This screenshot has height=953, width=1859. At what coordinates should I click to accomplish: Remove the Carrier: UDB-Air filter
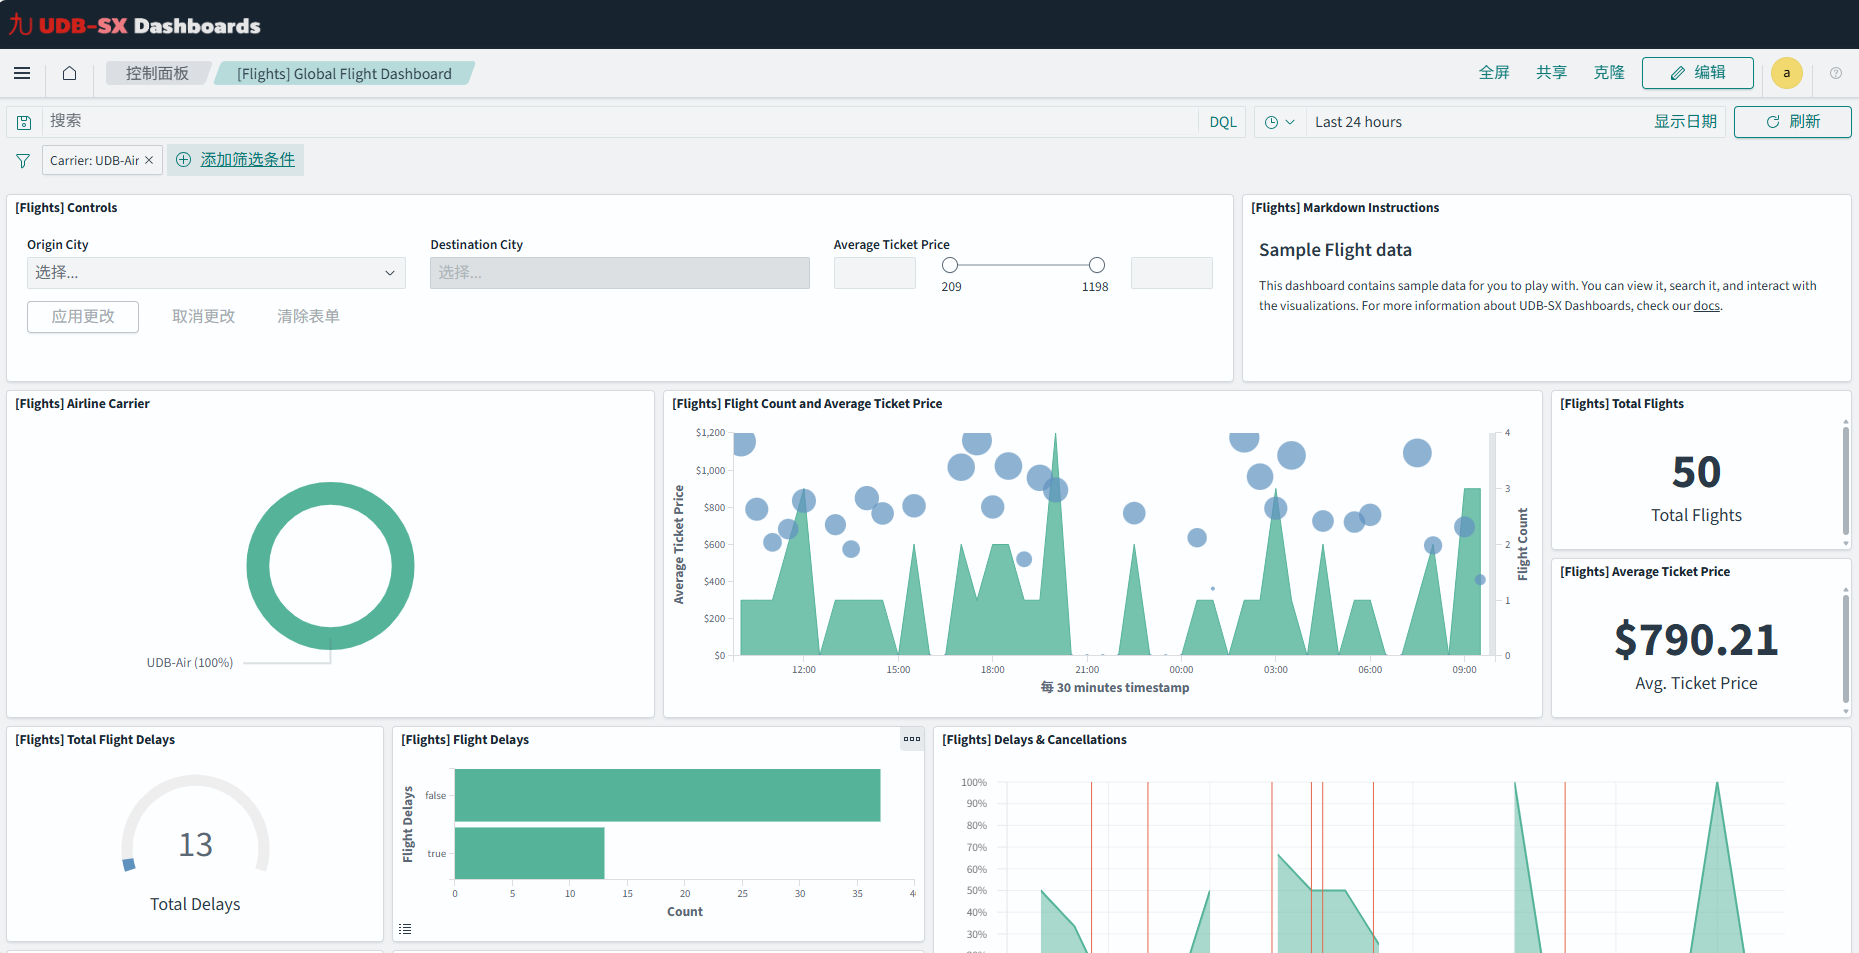149,160
